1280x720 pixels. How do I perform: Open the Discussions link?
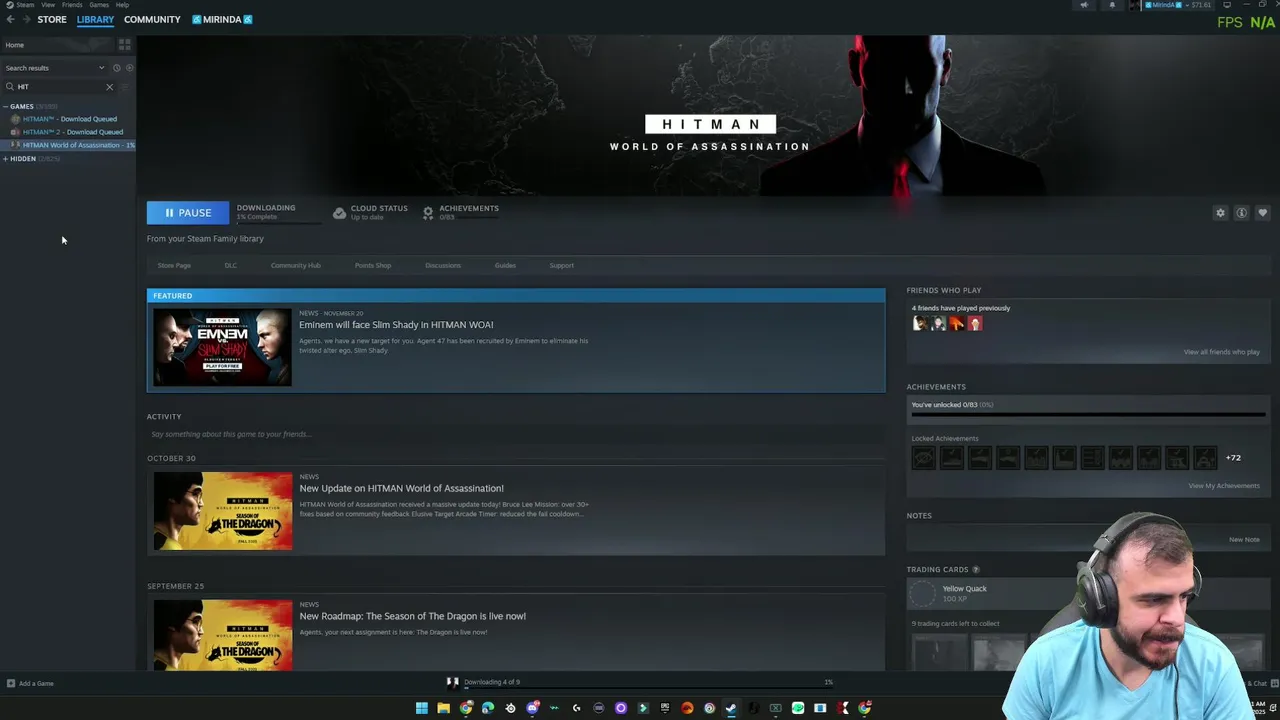[x=443, y=266]
